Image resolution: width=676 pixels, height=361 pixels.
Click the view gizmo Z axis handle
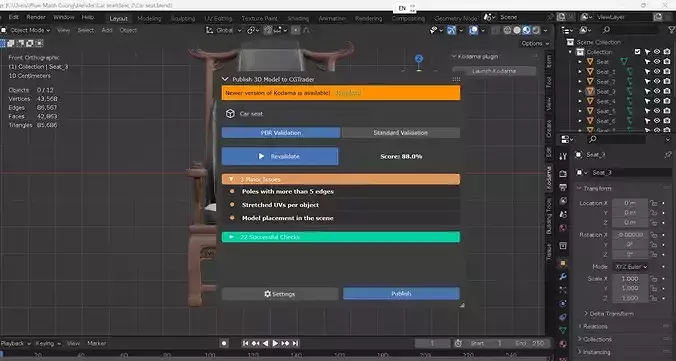(419, 58)
